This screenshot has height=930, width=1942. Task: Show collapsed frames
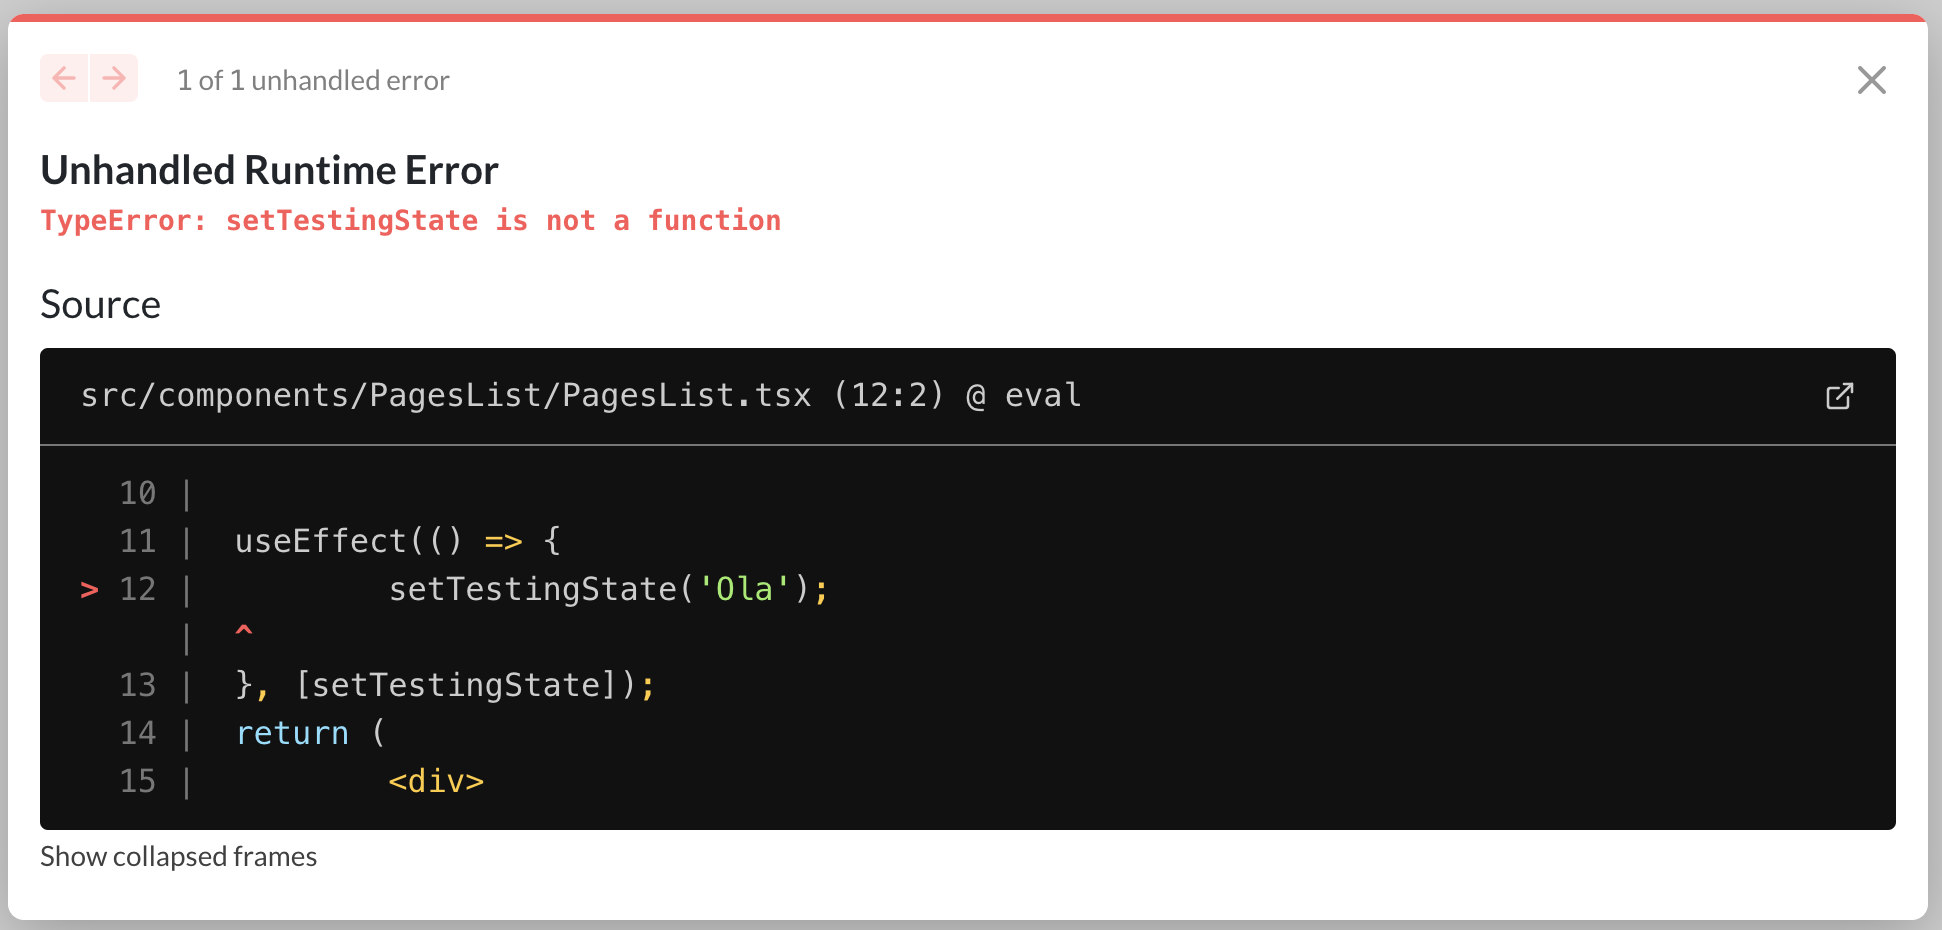(178, 857)
